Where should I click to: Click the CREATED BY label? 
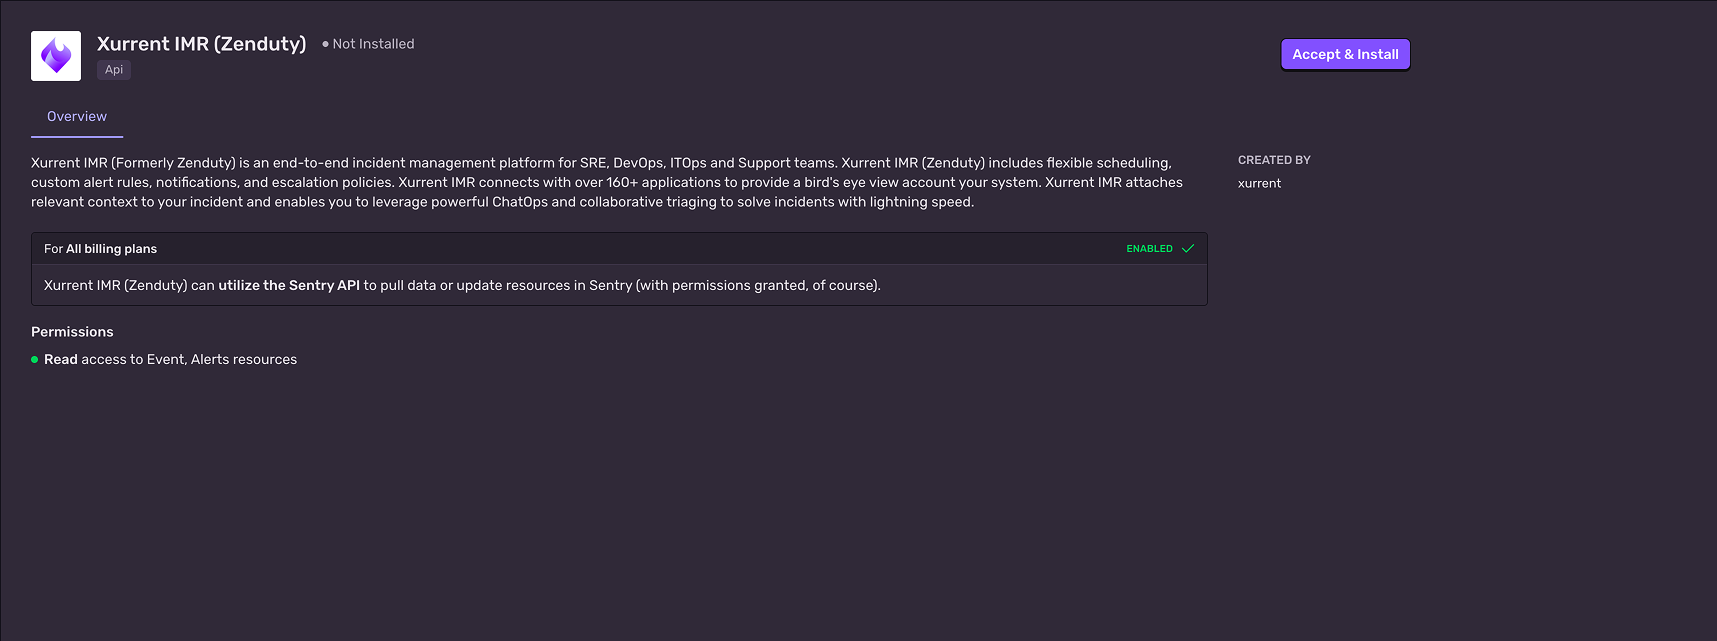1274,160
